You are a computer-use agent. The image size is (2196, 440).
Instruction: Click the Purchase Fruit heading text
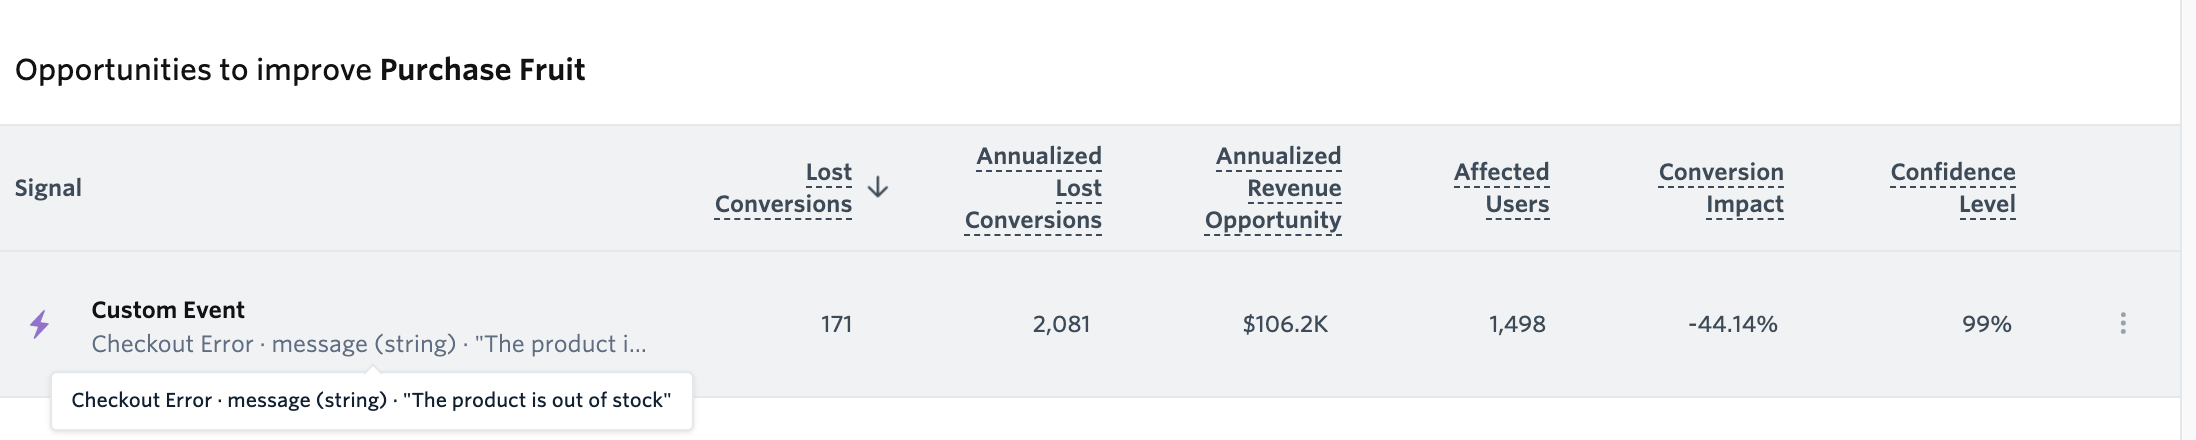(483, 70)
